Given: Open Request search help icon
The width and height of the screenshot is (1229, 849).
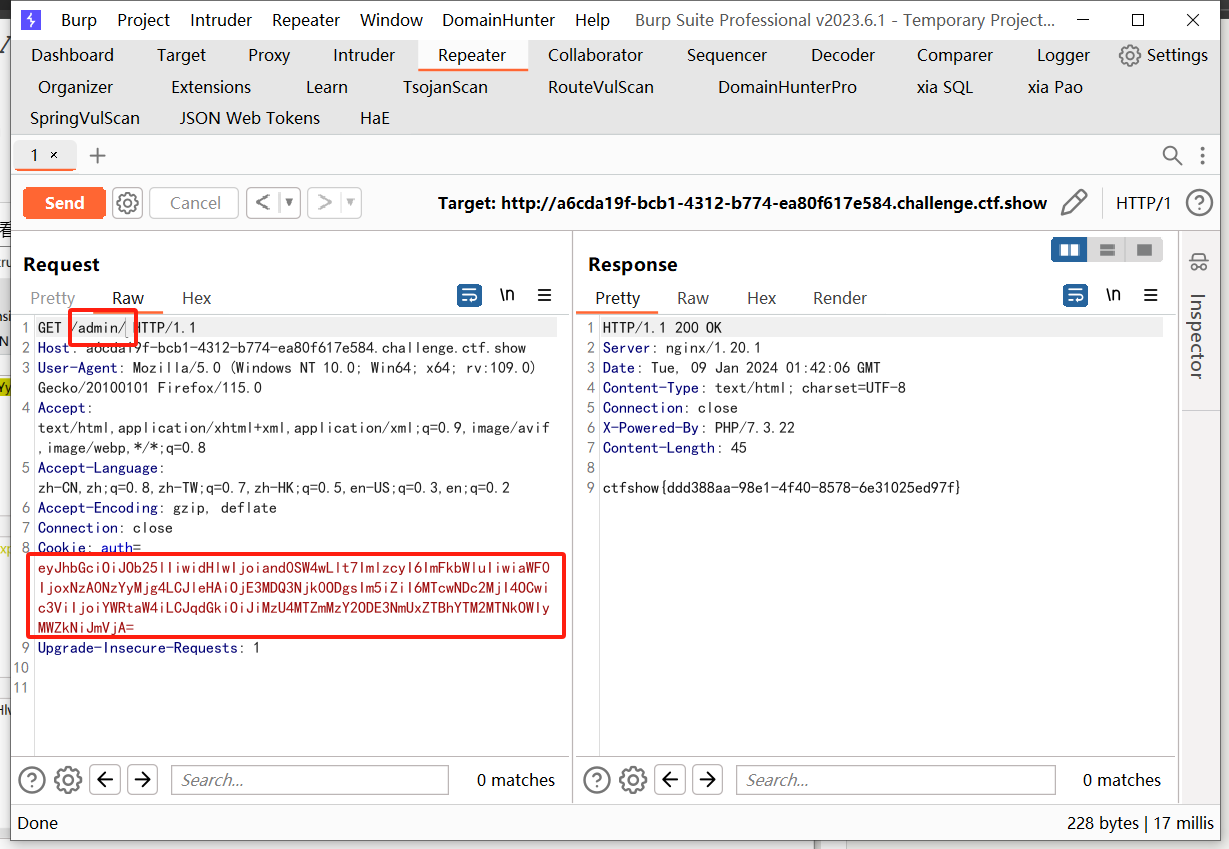Looking at the screenshot, I should tap(32, 780).
